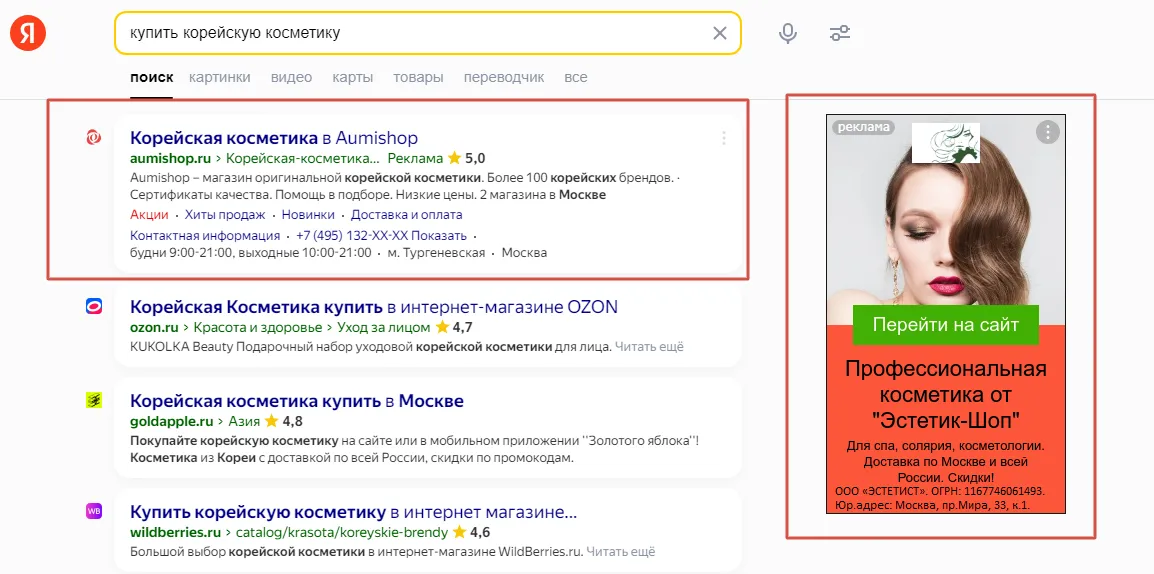Switch to the 'картинки' tab
The height and width of the screenshot is (574, 1154).
(219, 77)
